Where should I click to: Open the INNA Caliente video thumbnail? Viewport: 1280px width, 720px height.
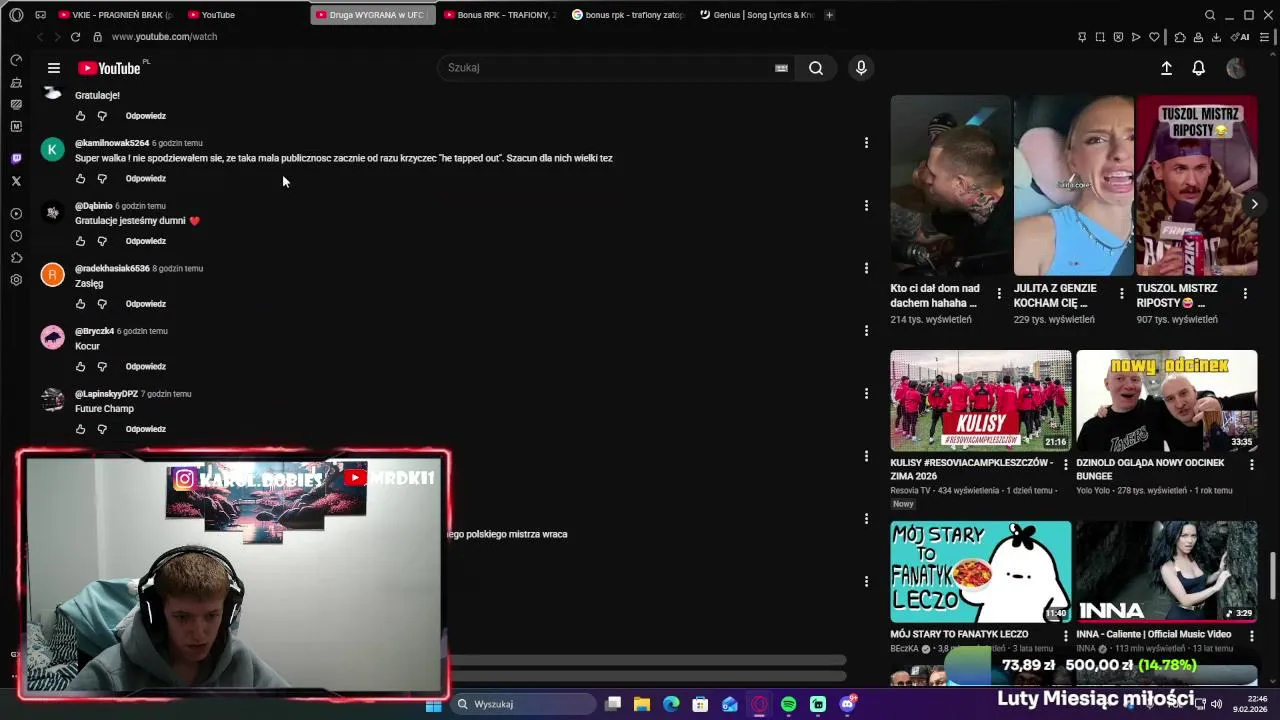point(1167,572)
